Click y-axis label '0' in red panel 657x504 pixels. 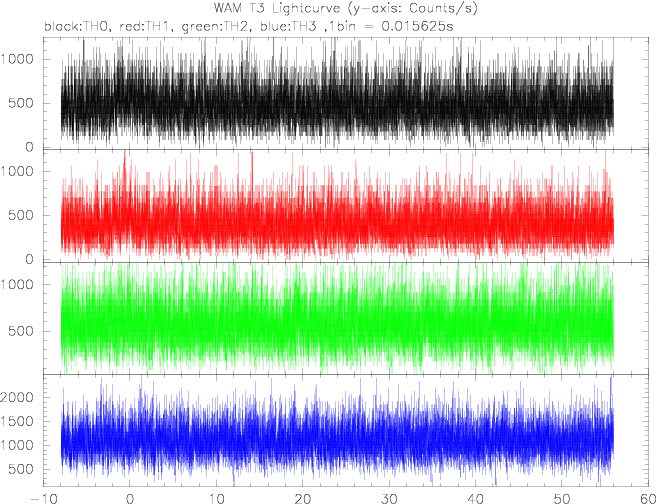[29, 260]
